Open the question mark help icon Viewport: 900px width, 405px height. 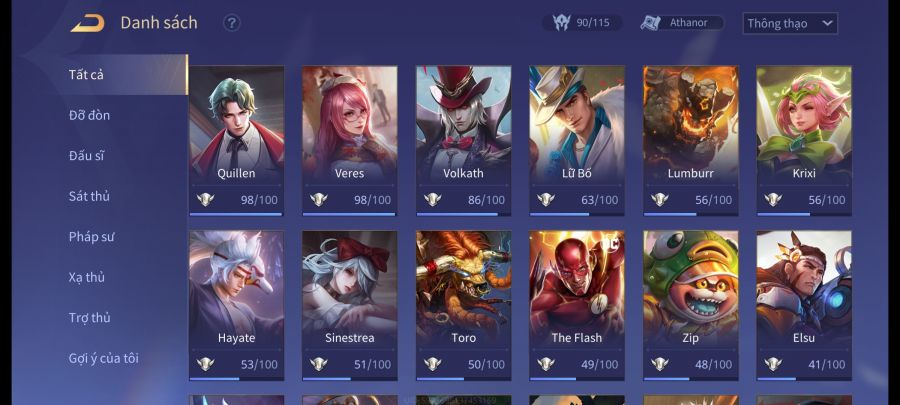coord(231,23)
